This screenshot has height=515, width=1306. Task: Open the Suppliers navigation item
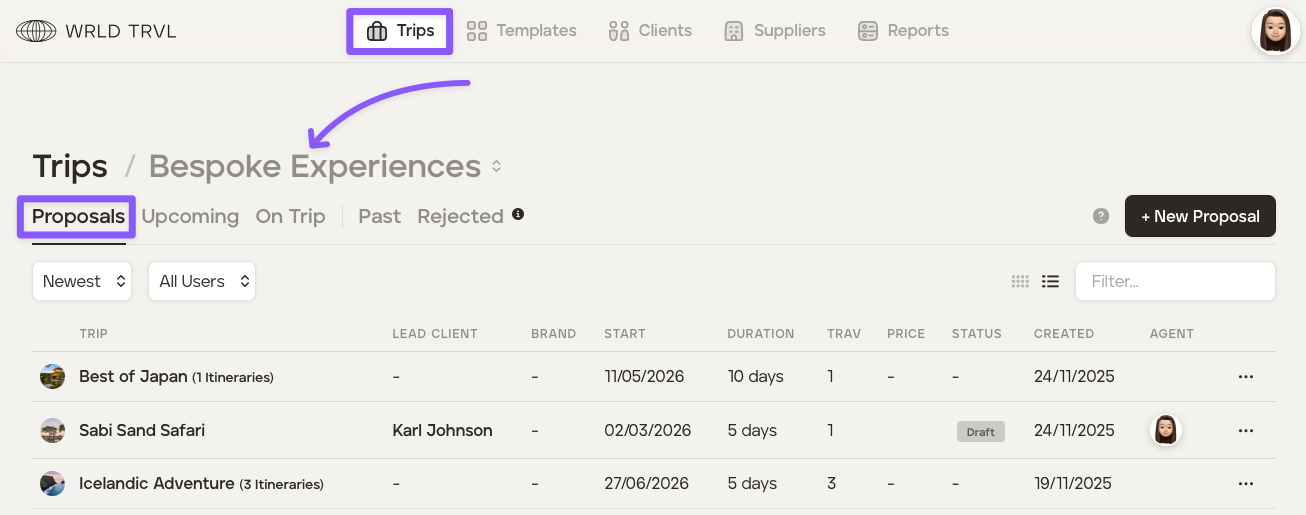pos(775,31)
